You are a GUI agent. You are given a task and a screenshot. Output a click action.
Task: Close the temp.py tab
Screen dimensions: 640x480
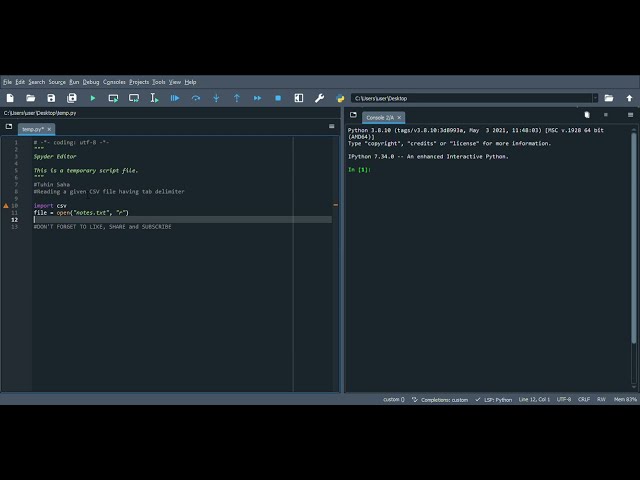[49, 129]
